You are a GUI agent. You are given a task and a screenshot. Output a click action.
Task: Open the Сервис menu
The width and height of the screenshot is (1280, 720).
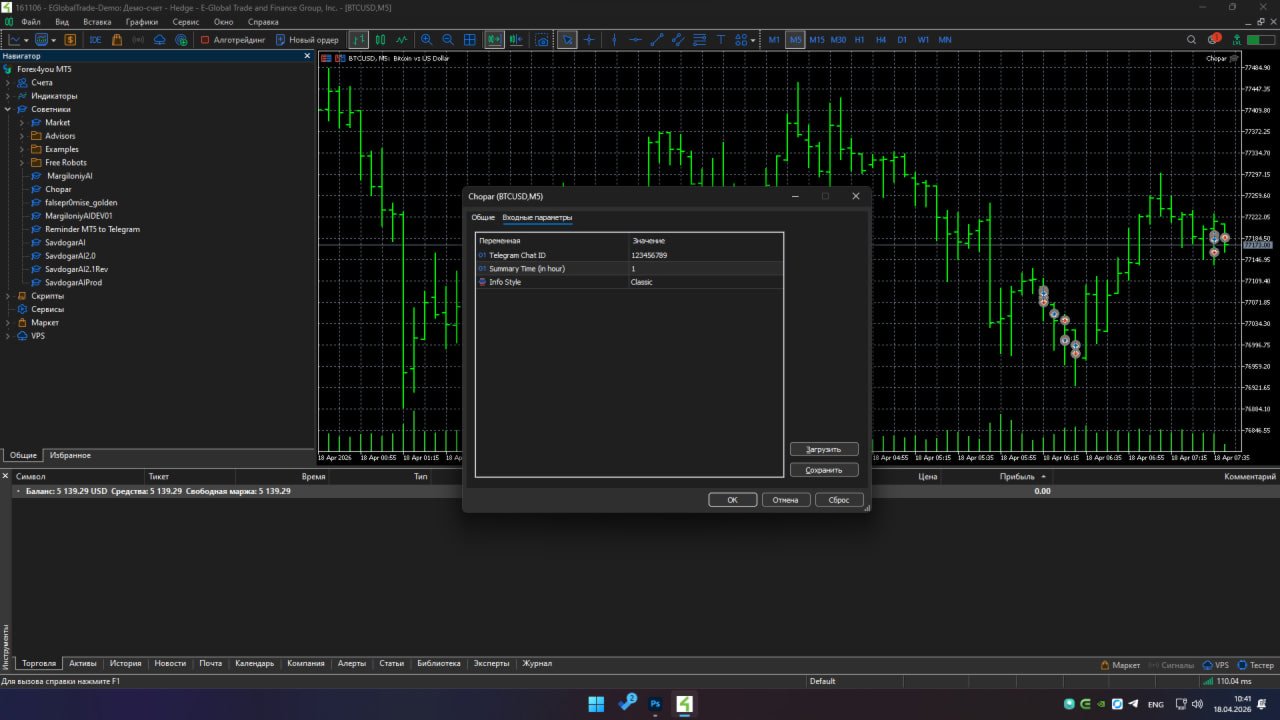tap(185, 21)
